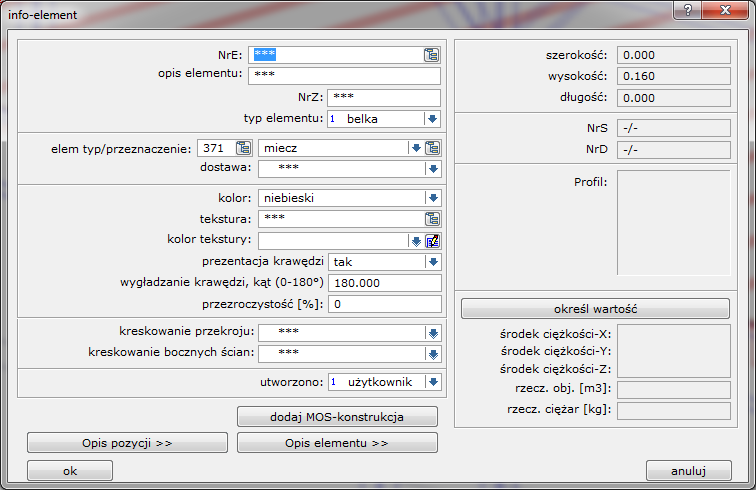Open the kreskowanie bocznych ścian dropdown

(432, 353)
